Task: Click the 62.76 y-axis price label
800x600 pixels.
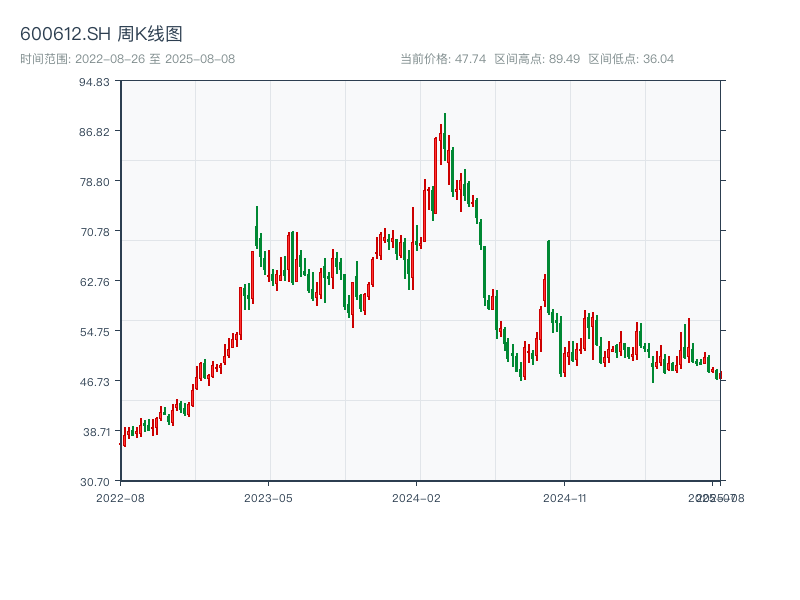Action: click(x=94, y=282)
